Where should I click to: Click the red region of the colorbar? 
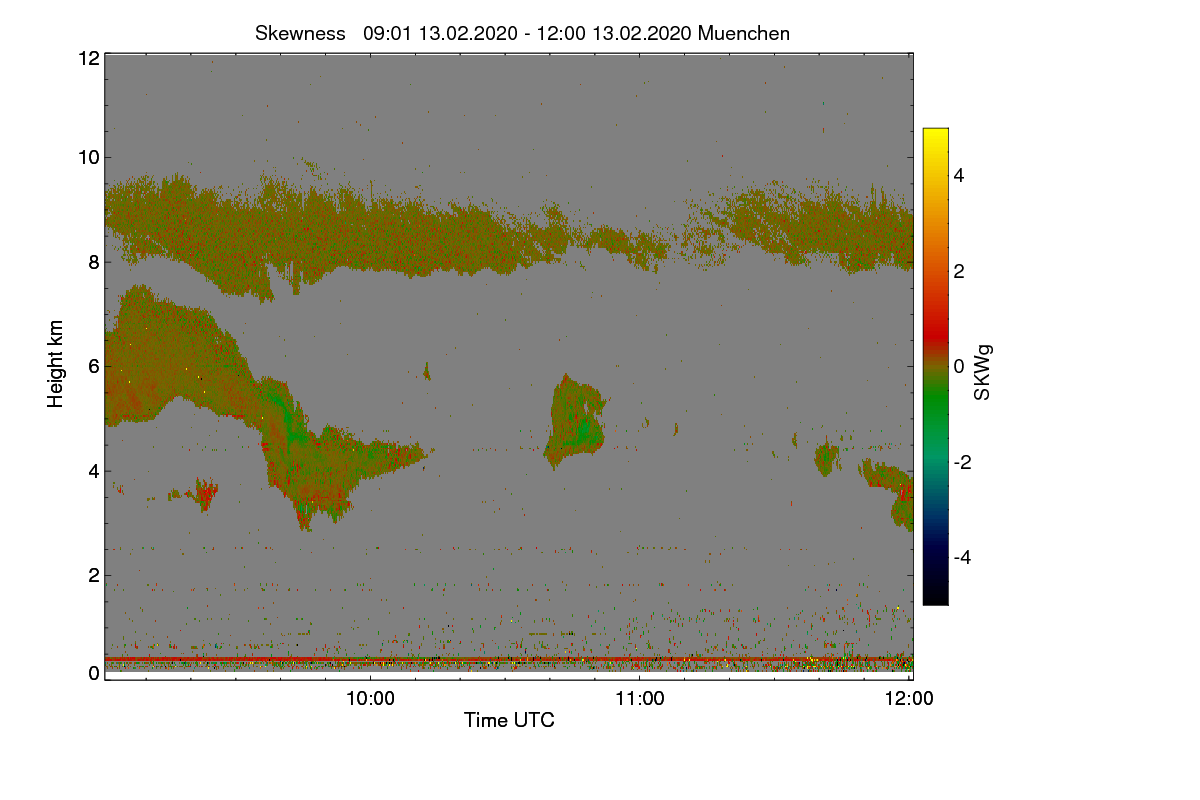click(x=935, y=318)
